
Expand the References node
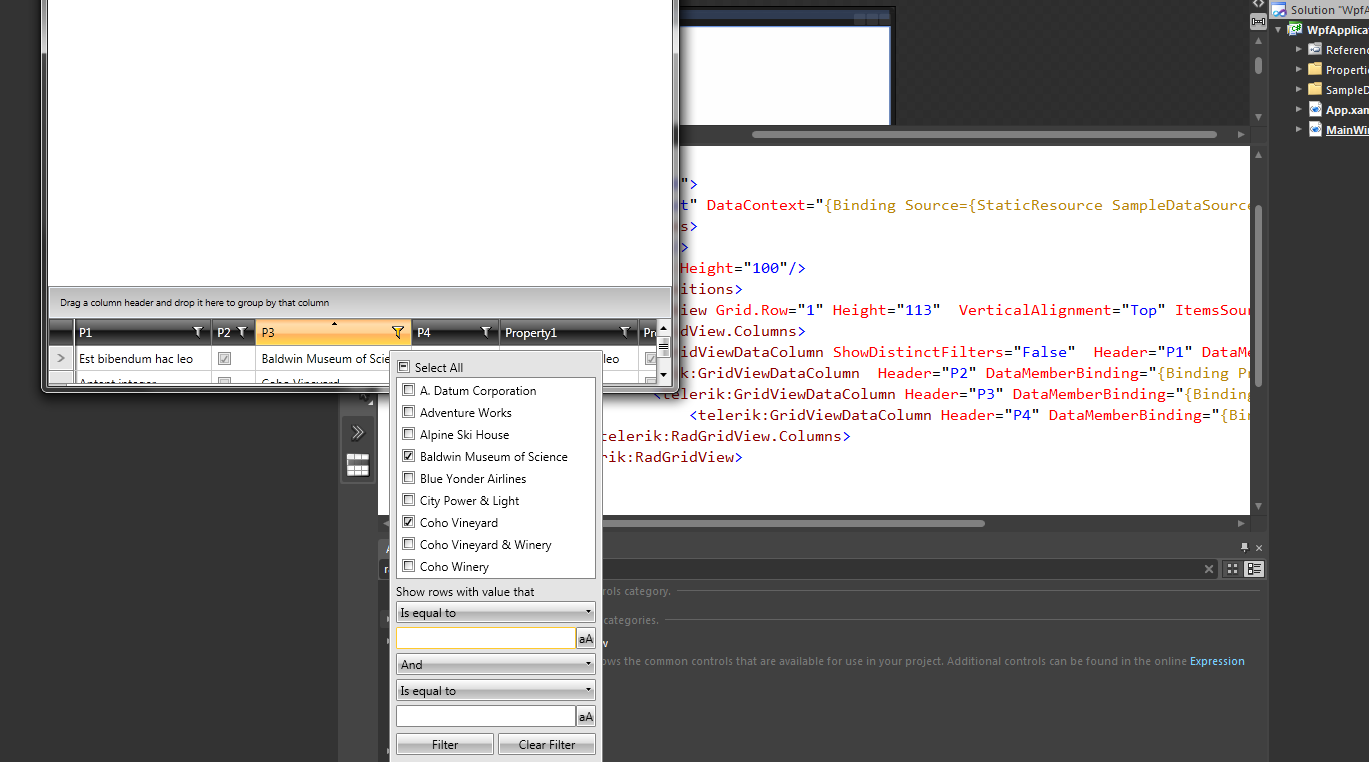(x=1299, y=50)
